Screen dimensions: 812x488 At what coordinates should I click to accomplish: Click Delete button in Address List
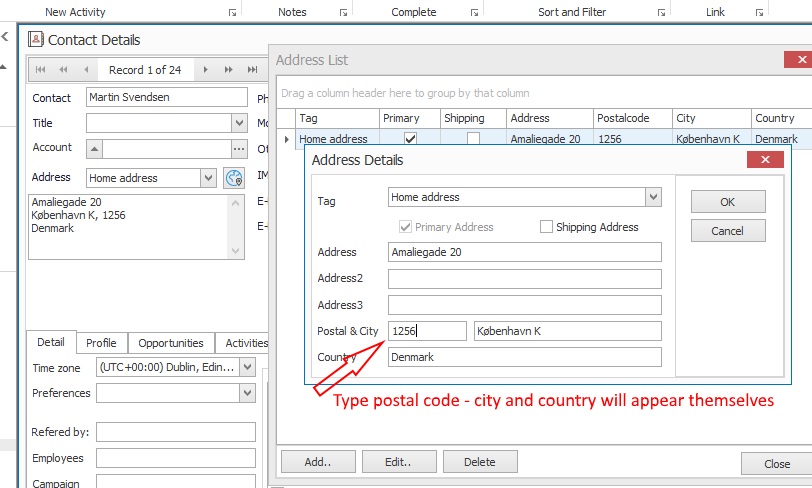coord(480,462)
